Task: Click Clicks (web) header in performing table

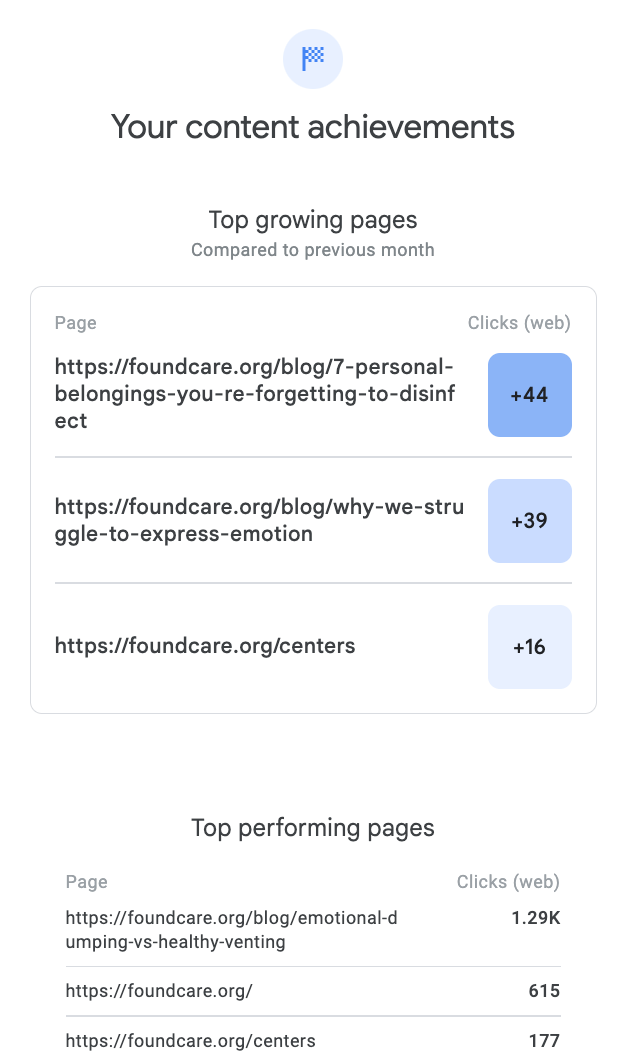Action: [508, 882]
